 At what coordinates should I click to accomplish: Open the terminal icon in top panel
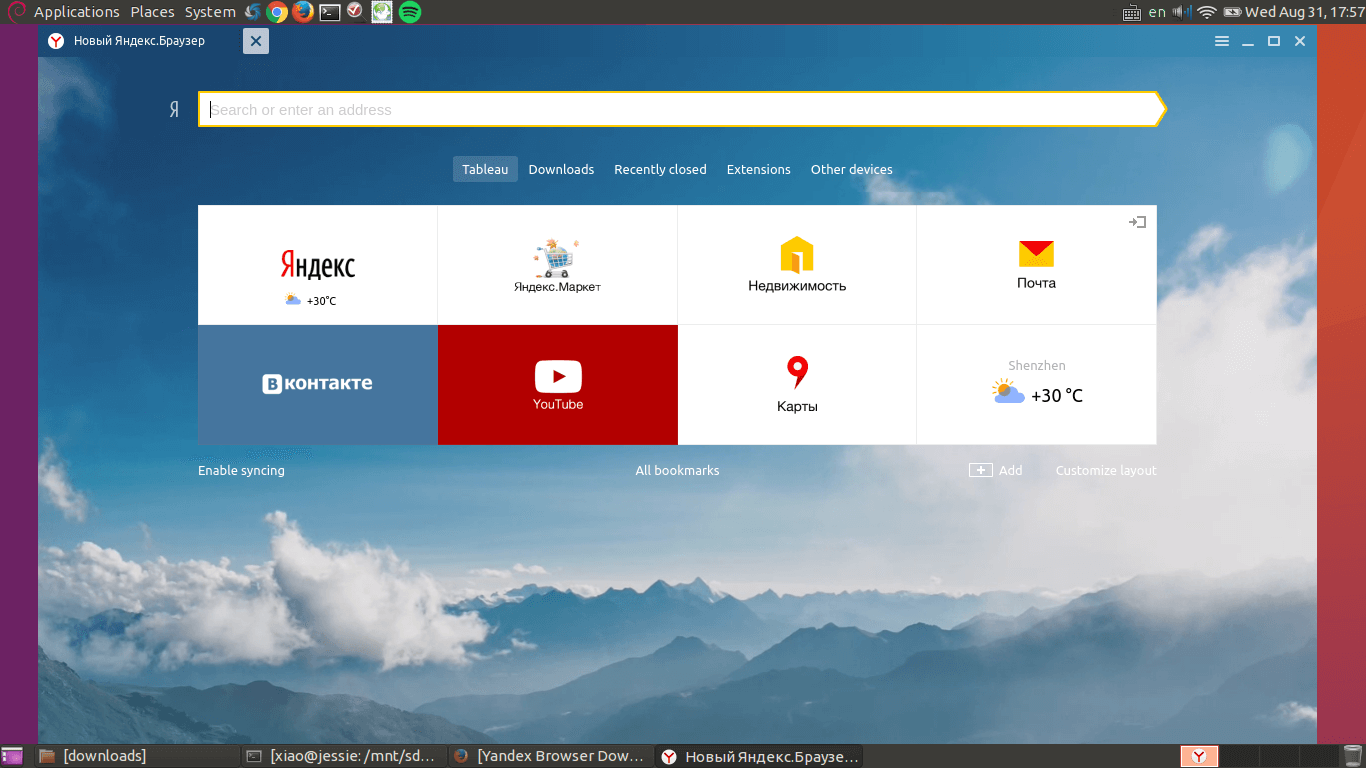tap(329, 12)
